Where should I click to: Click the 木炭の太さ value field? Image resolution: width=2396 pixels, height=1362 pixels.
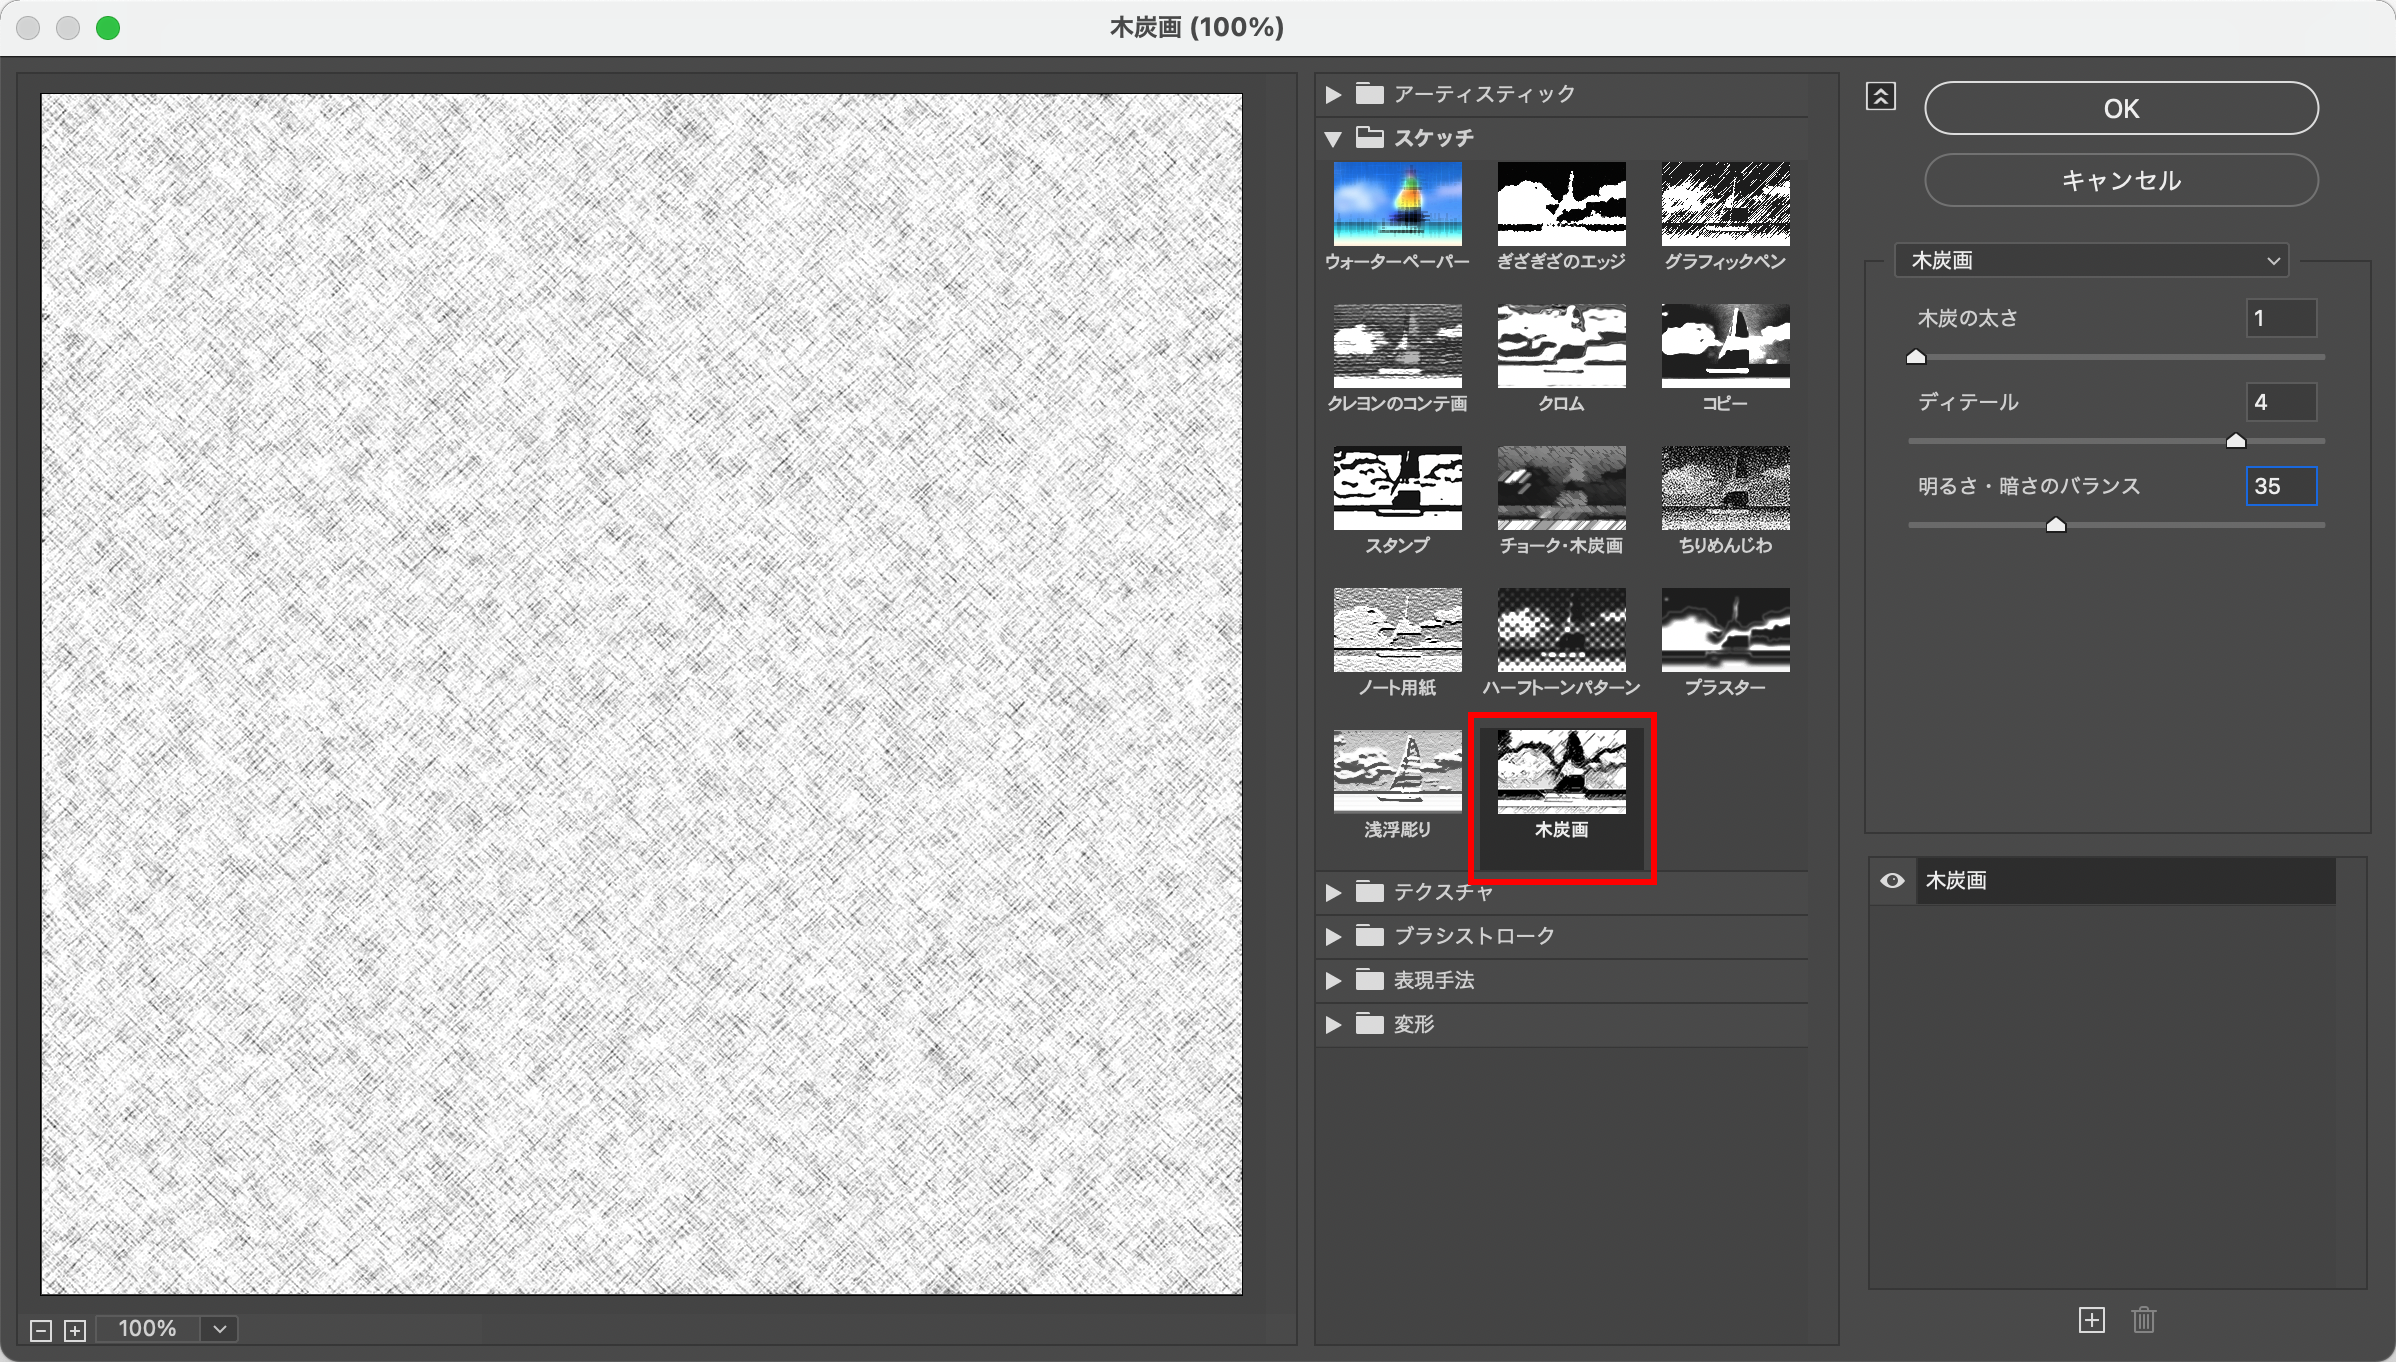coord(2280,319)
